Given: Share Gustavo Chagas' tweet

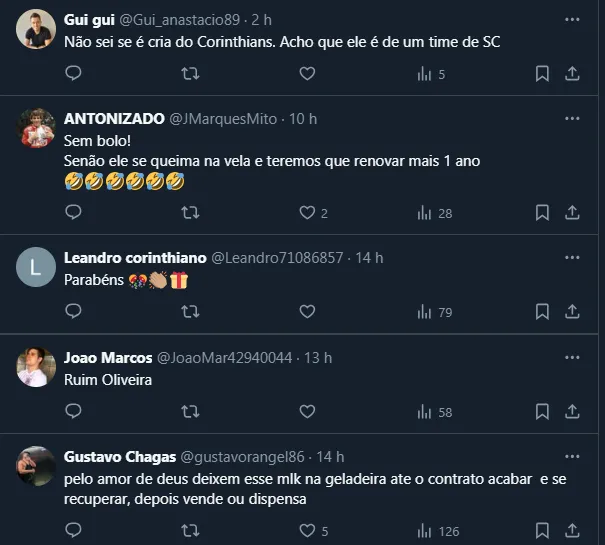Looking at the screenshot, I should tap(573, 530).
